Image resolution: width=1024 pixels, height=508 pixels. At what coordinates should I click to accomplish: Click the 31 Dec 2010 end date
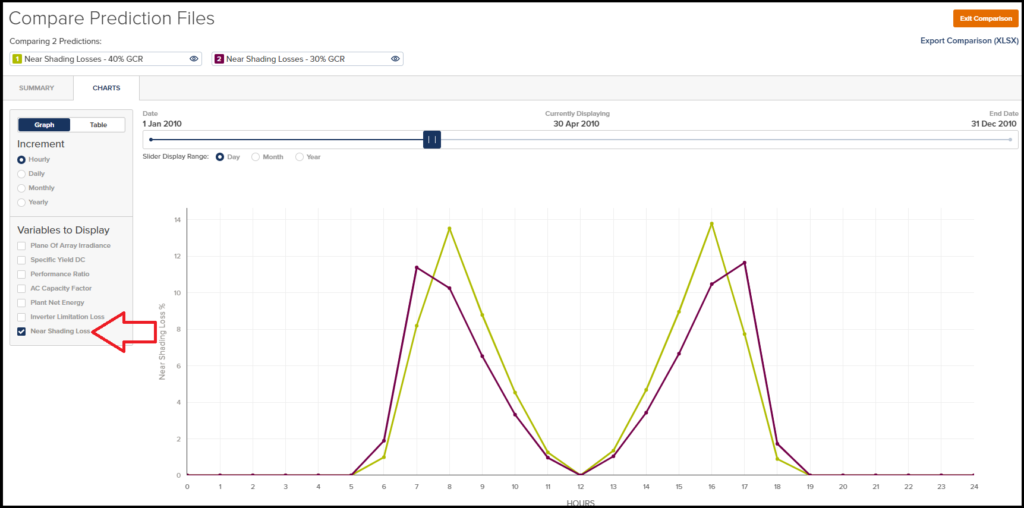point(994,124)
